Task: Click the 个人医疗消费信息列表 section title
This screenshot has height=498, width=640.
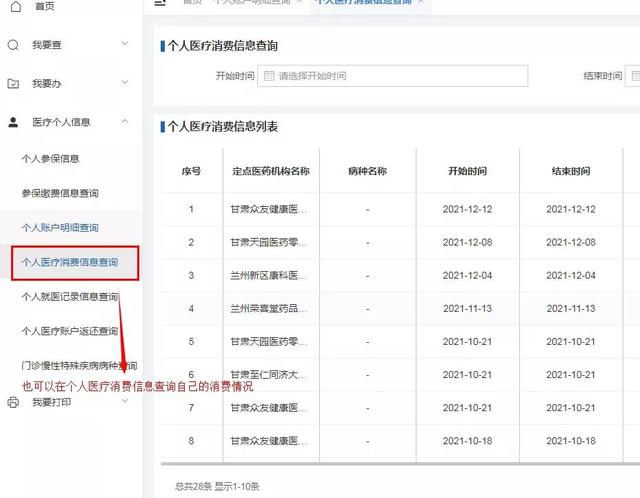Action: [x=222, y=127]
